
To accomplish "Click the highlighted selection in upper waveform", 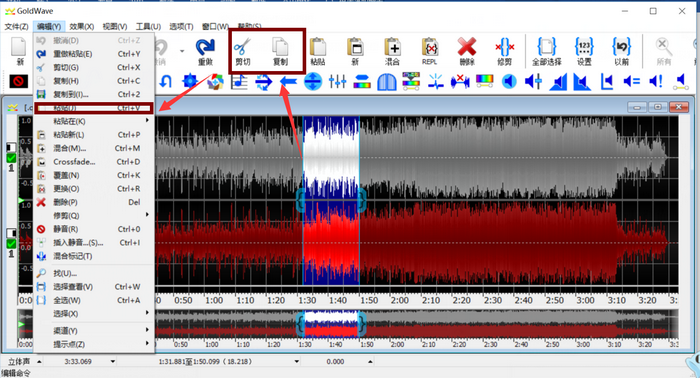I will [331, 157].
